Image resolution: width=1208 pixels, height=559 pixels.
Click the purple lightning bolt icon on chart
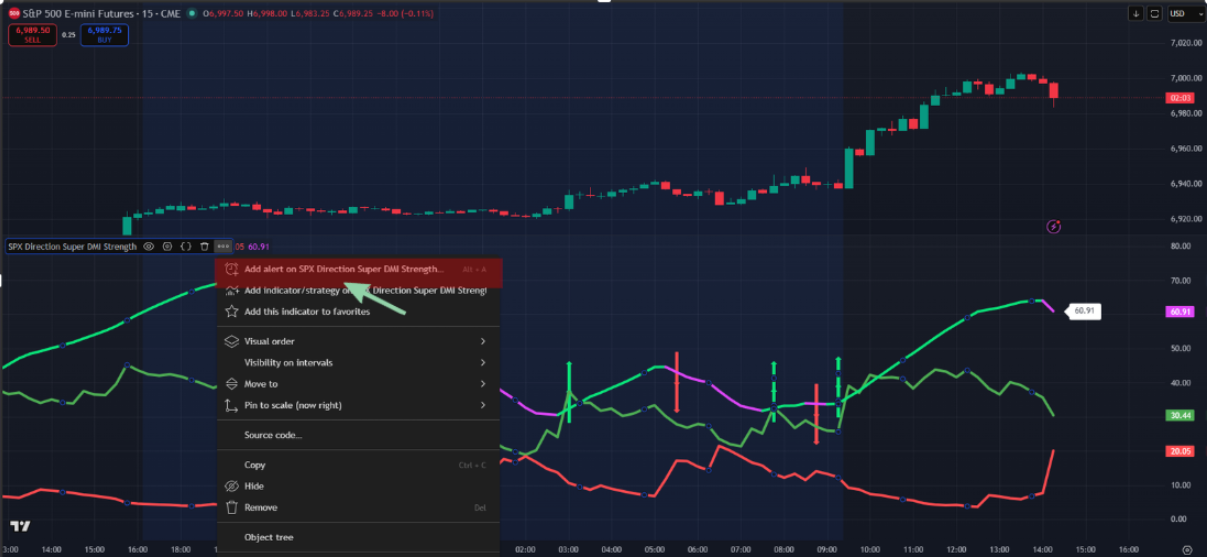coord(1053,227)
